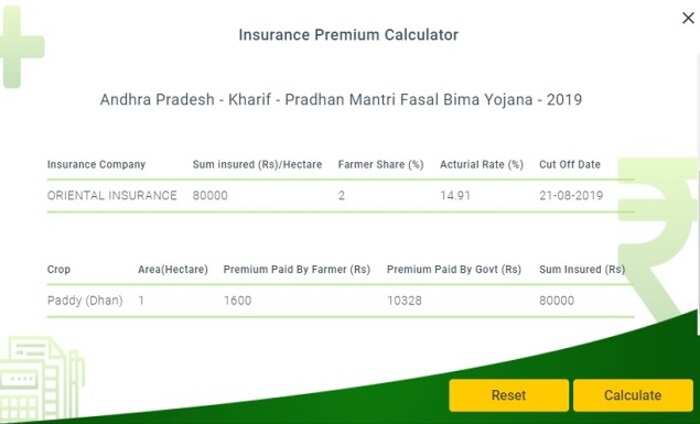
Task: Click the Calculate button
Action: point(633,395)
